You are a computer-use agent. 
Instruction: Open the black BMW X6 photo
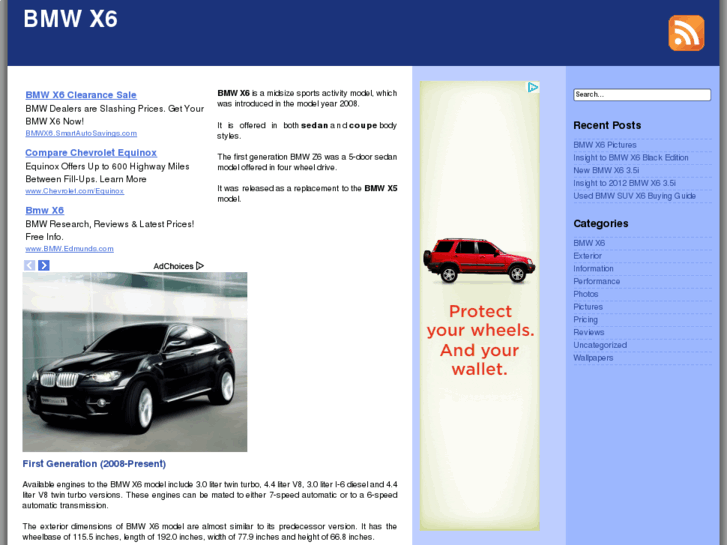[135, 362]
